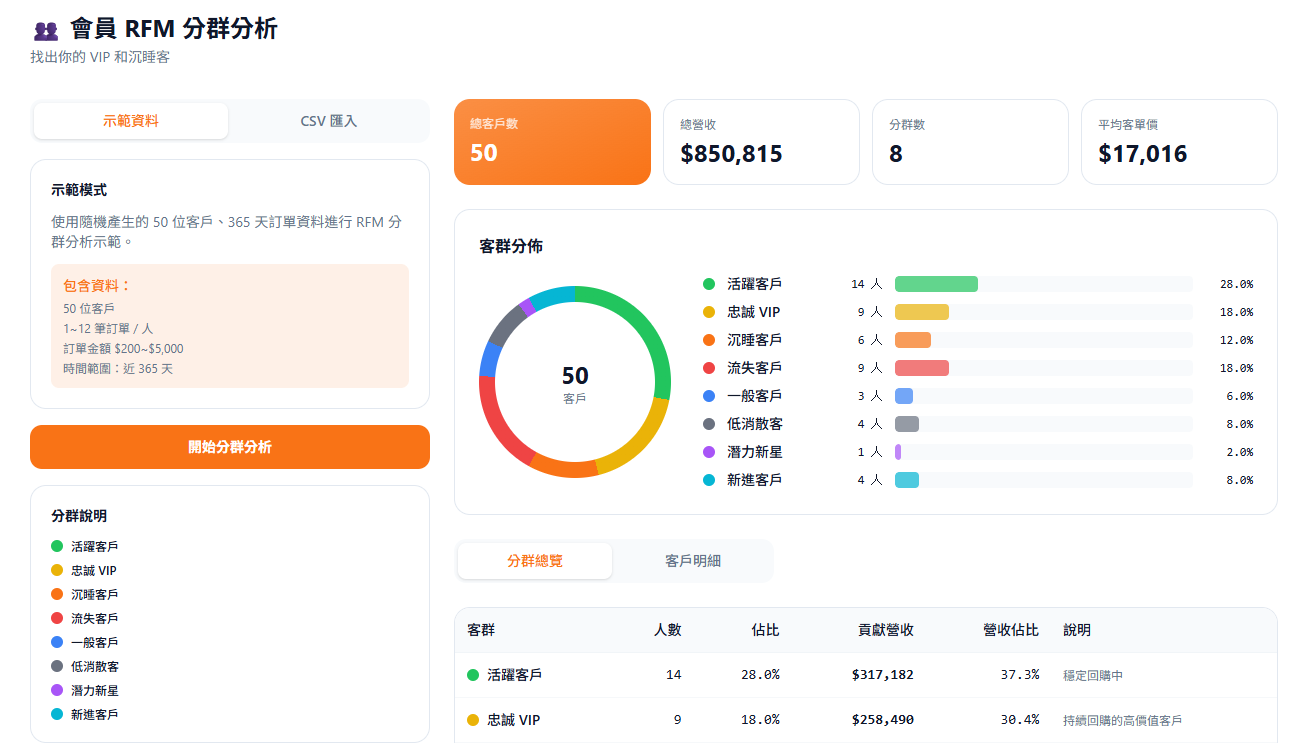Open the 客戶明細 tab
1302x743 pixels.
pos(692,561)
